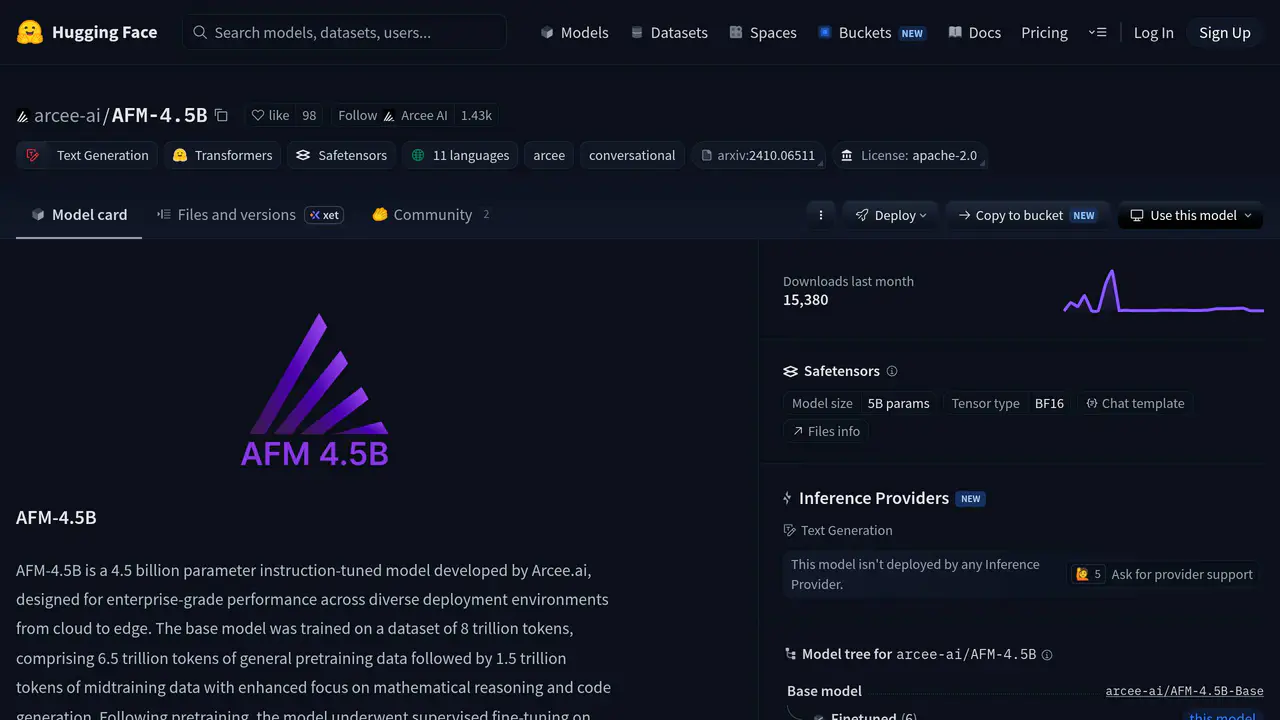Click the Safetensors info circle icon
Image resolution: width=1280 pixels, height=720 pixels.
coord(892,371)
